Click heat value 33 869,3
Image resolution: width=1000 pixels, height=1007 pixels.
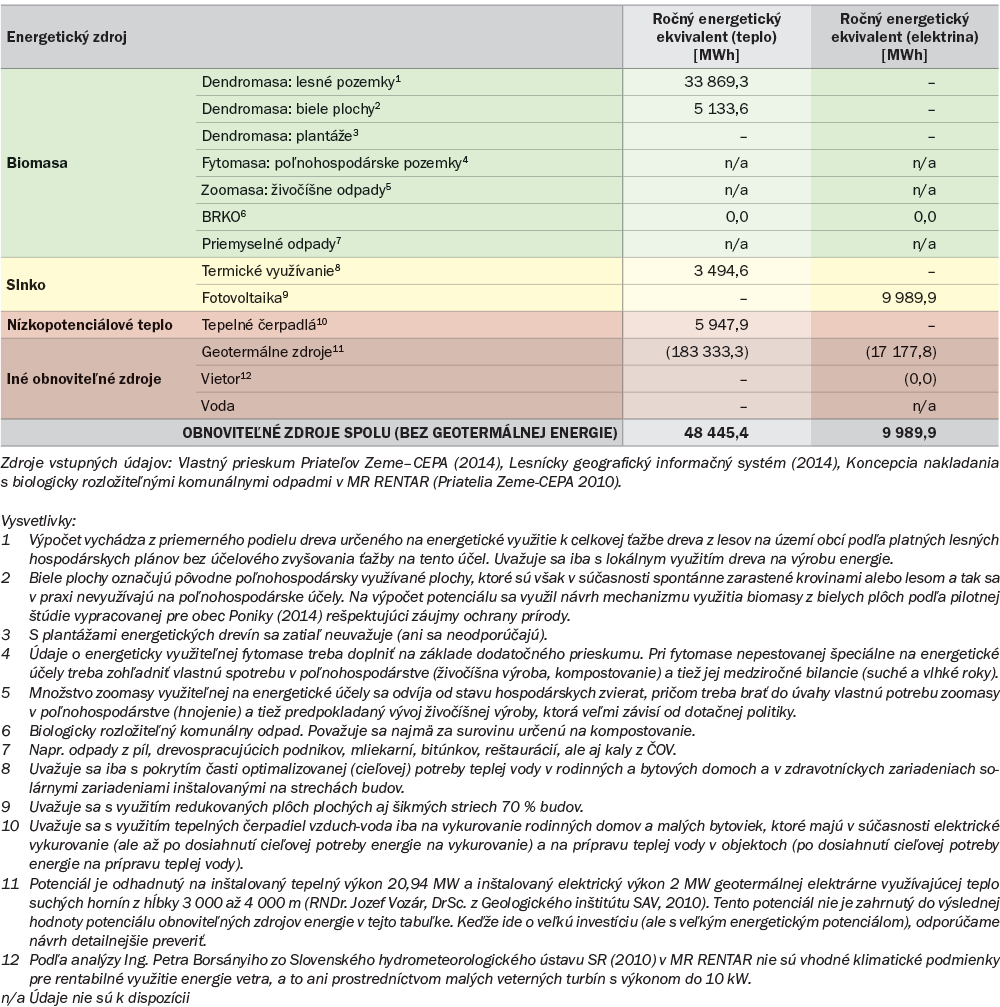coord(716,82)
